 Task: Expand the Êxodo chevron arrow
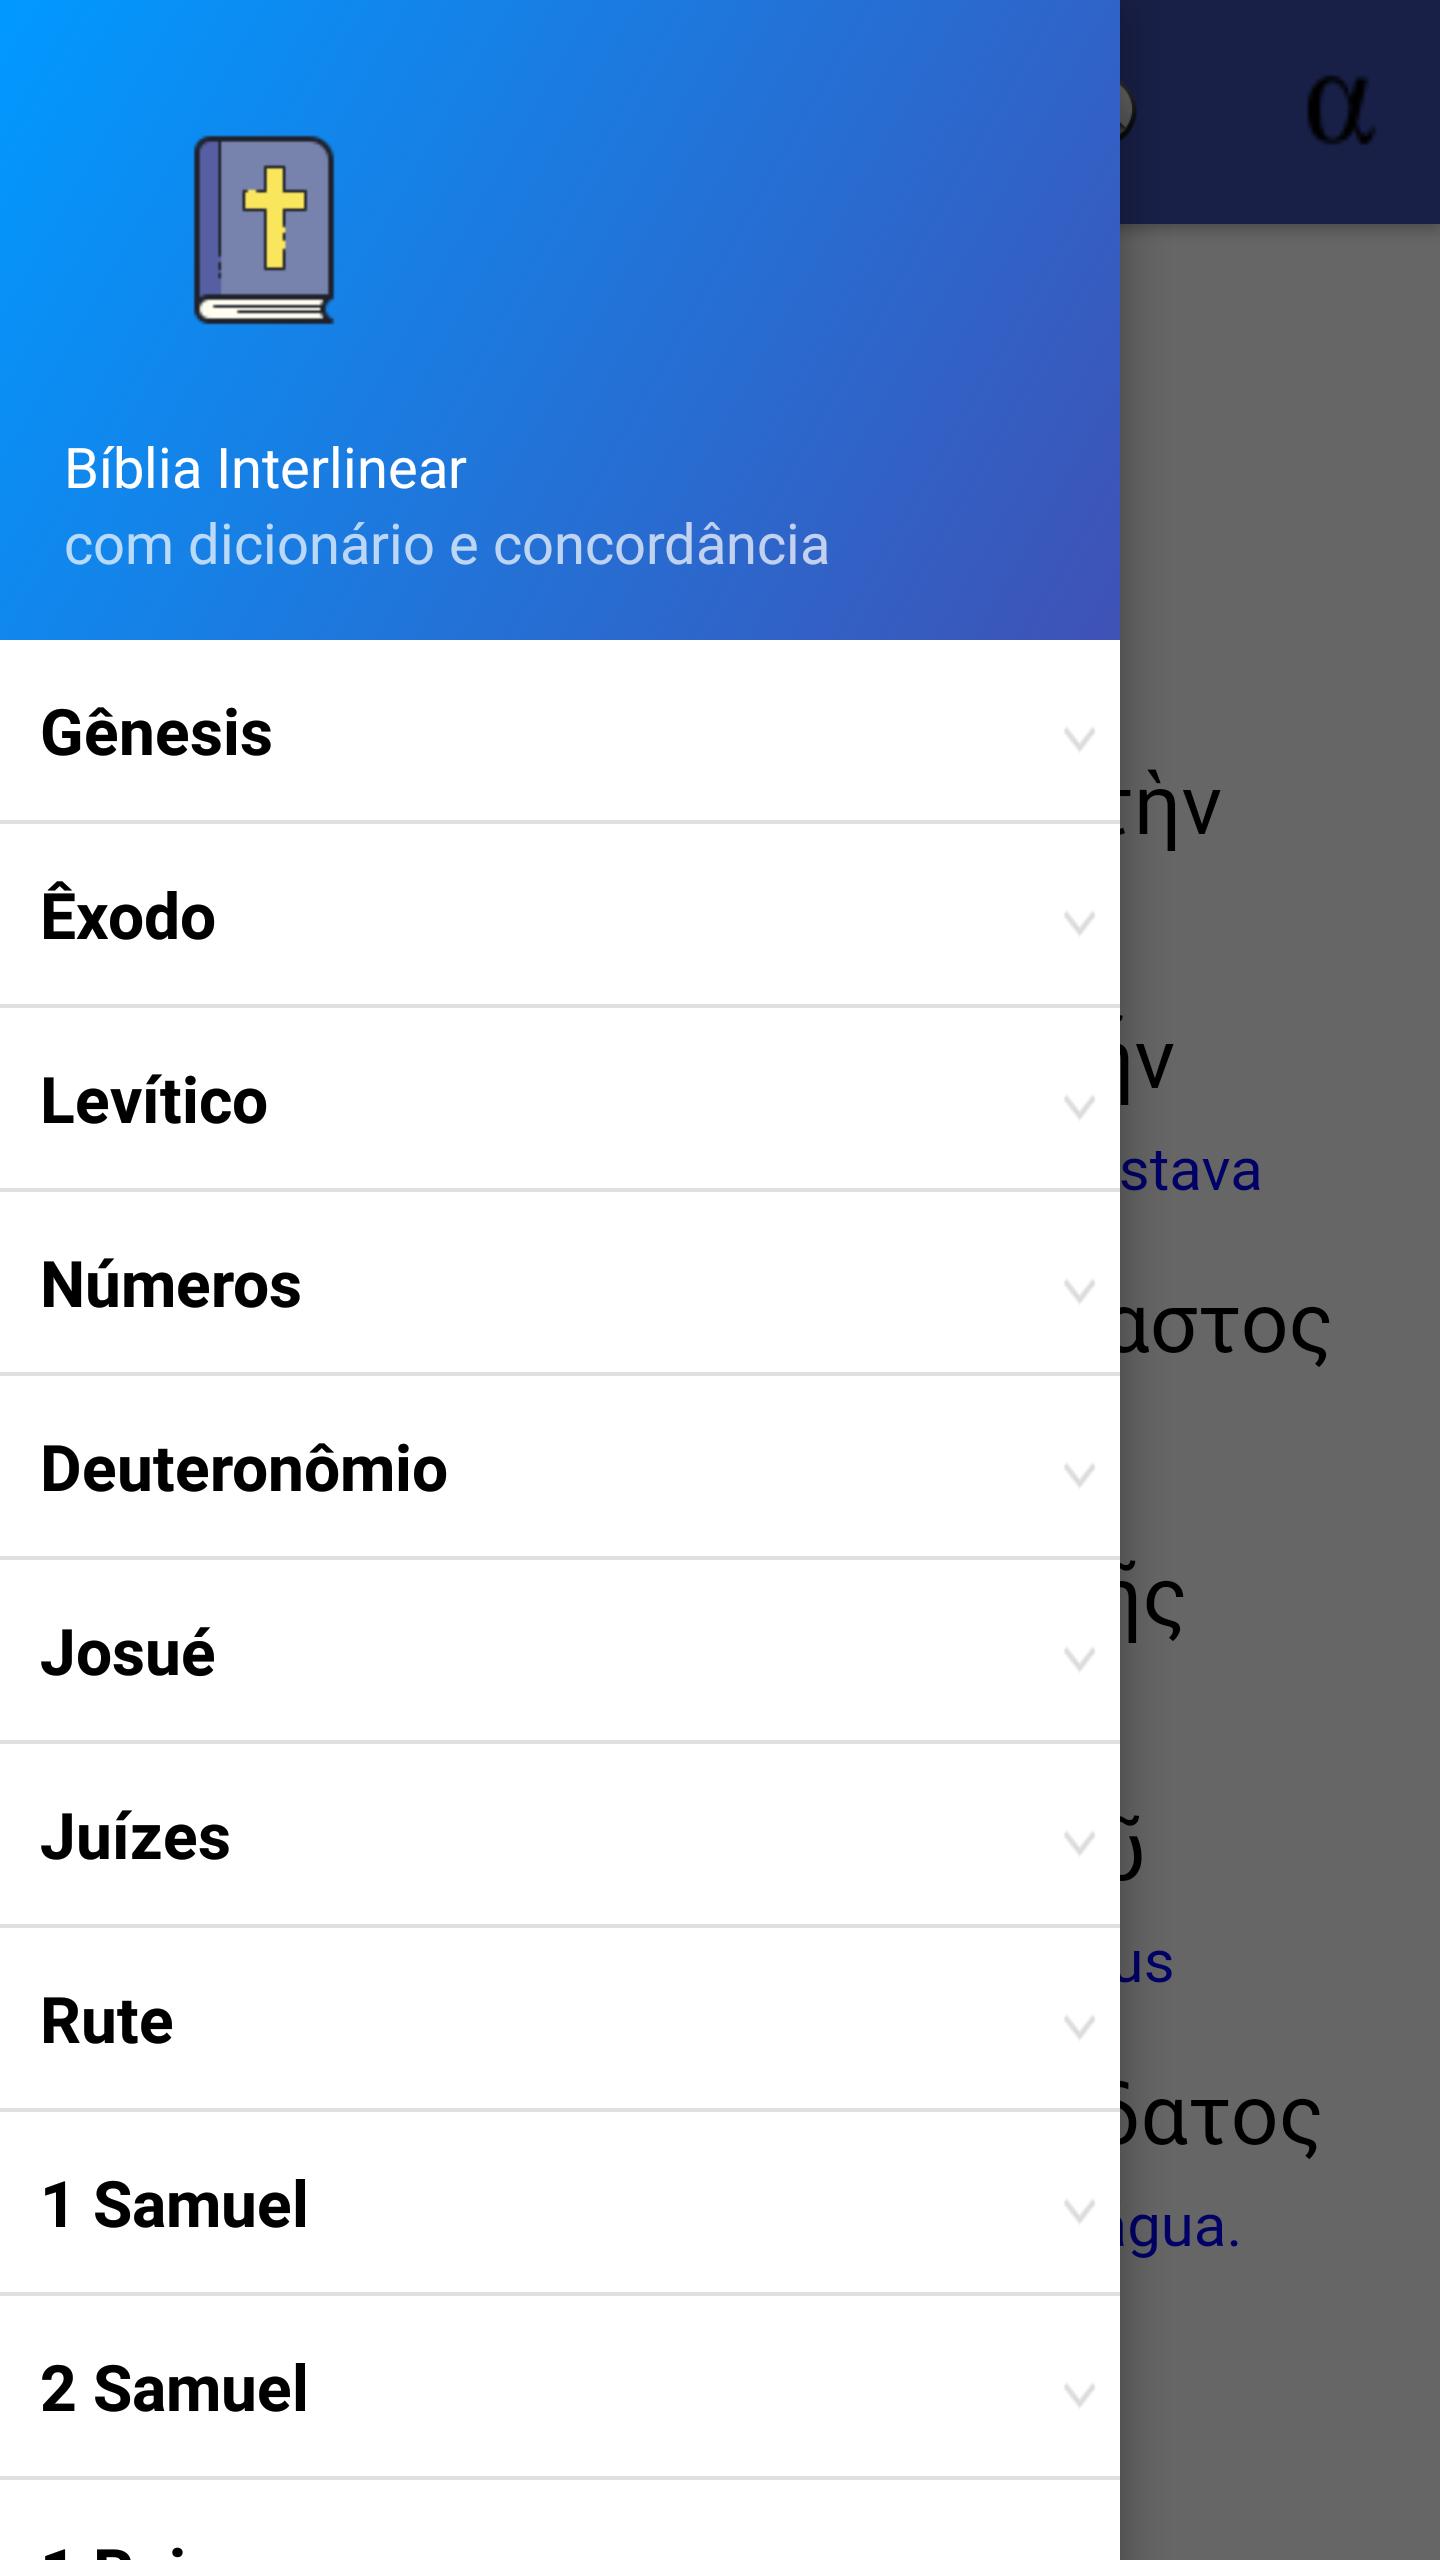(x=1078, y=923)
